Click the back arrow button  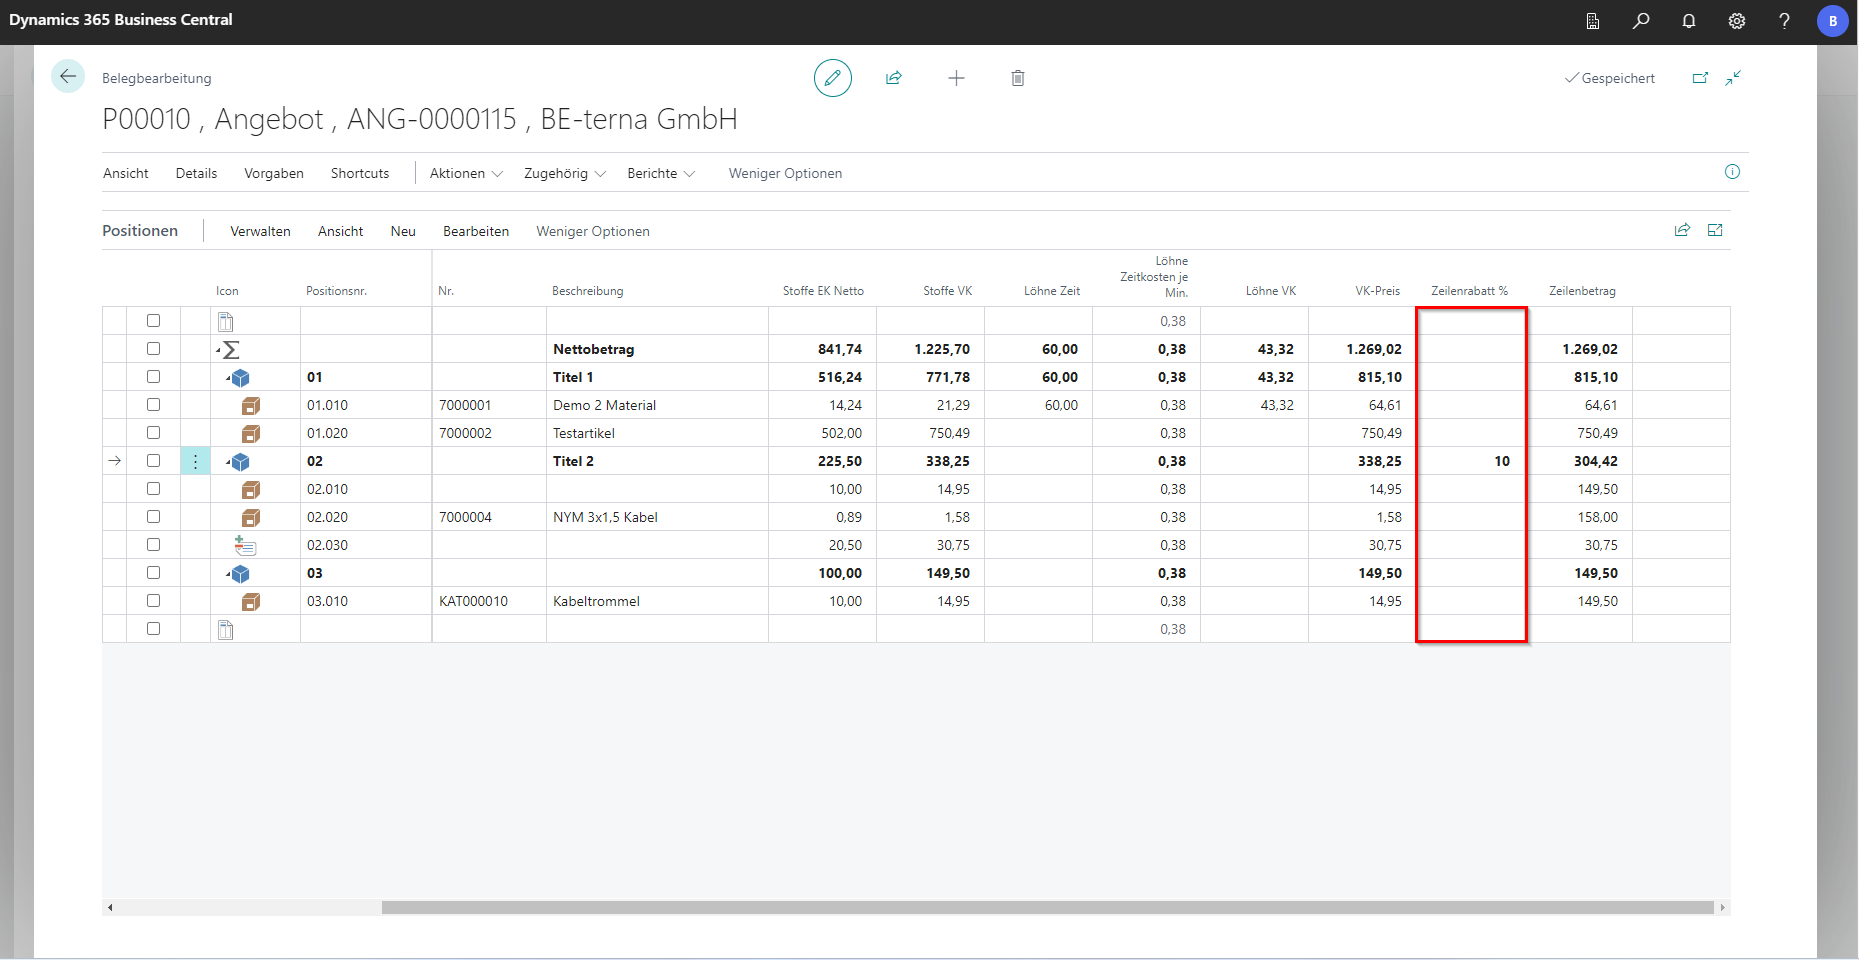coord(68,77)
